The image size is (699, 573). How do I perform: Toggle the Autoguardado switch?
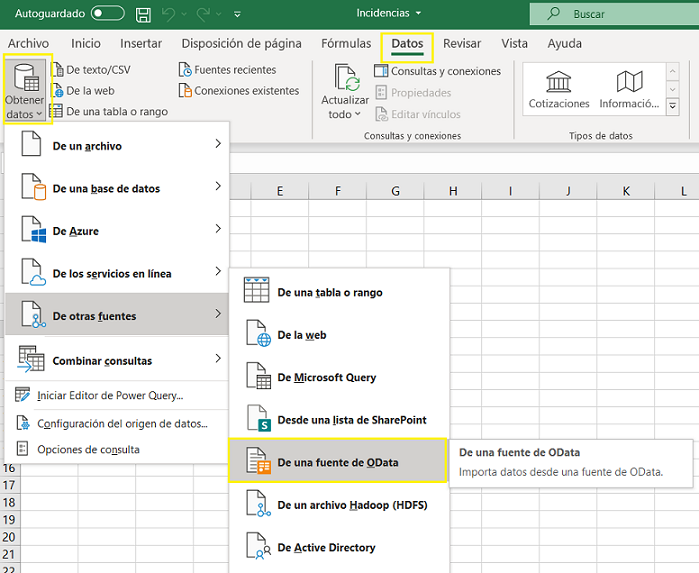click(108, 14)
